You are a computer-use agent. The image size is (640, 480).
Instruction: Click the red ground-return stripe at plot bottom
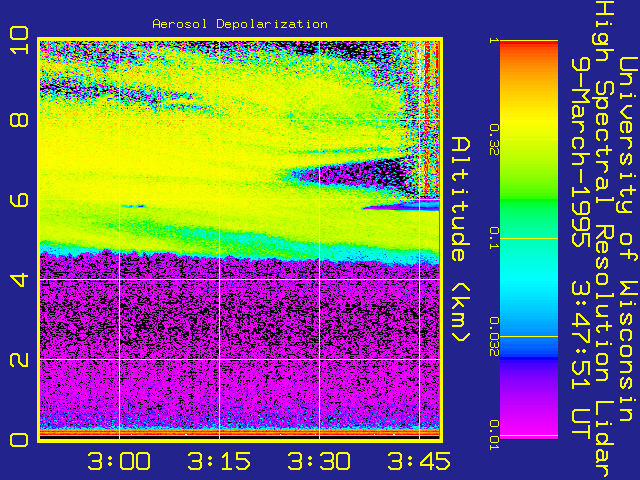(240, 432)
